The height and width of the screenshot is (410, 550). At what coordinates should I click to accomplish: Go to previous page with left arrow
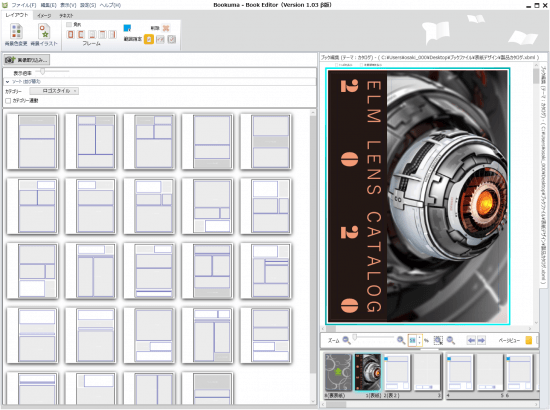(471, 340)
